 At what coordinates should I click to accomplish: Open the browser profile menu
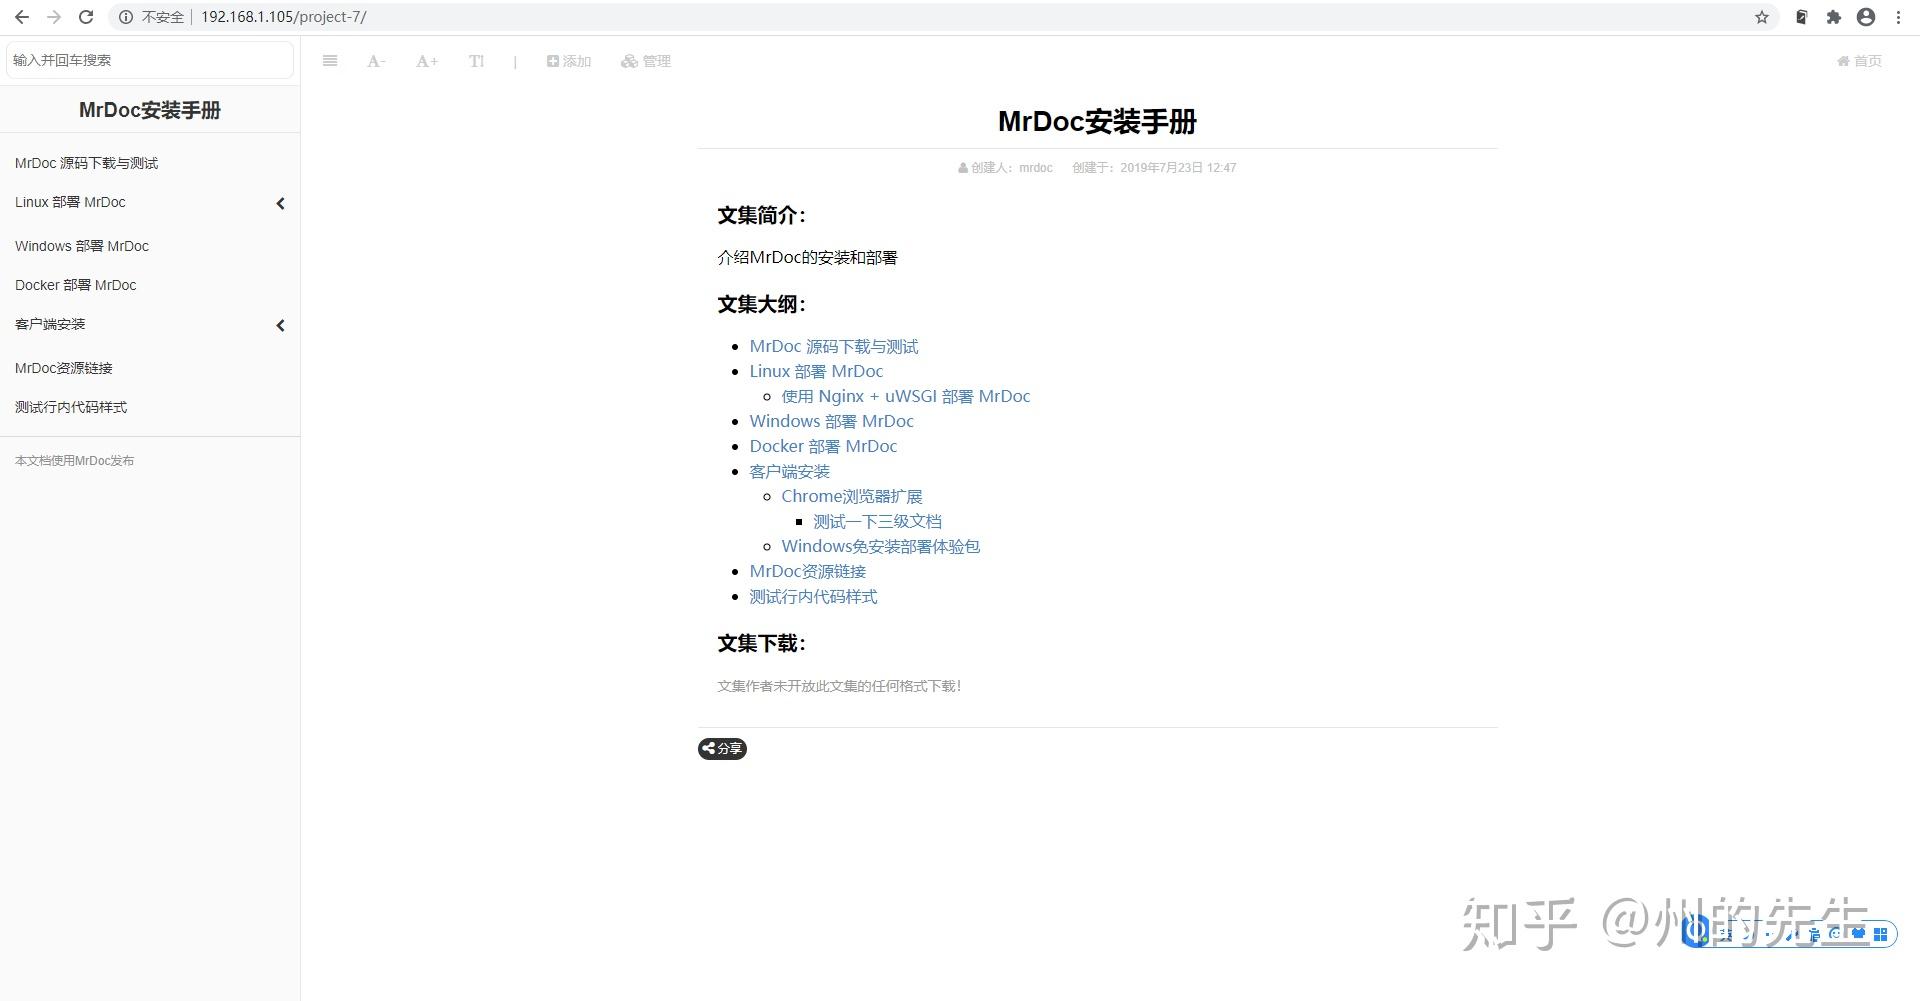[1864, 17]
